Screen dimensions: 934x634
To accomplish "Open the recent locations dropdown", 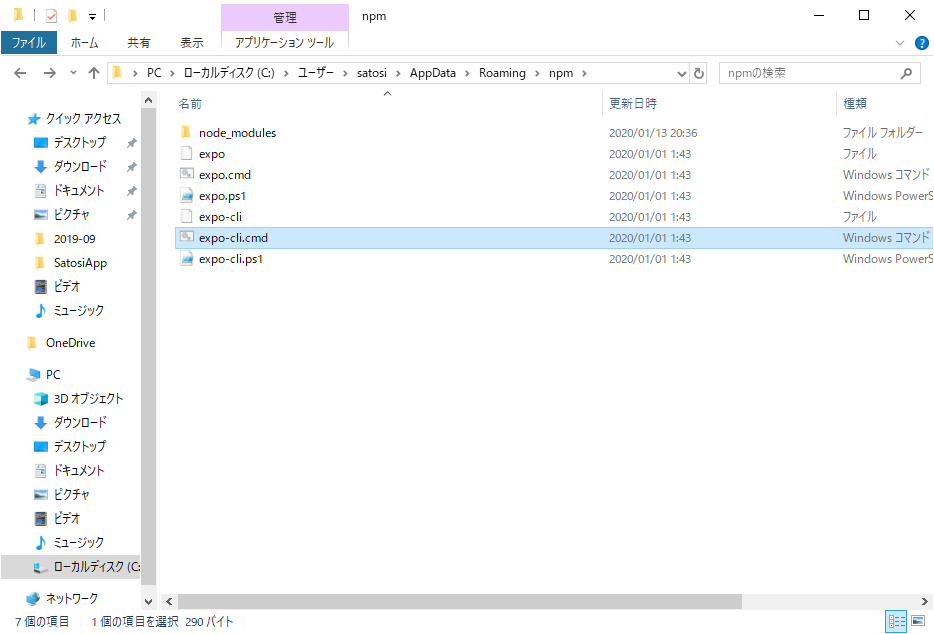I will click(x=73, y=73).
